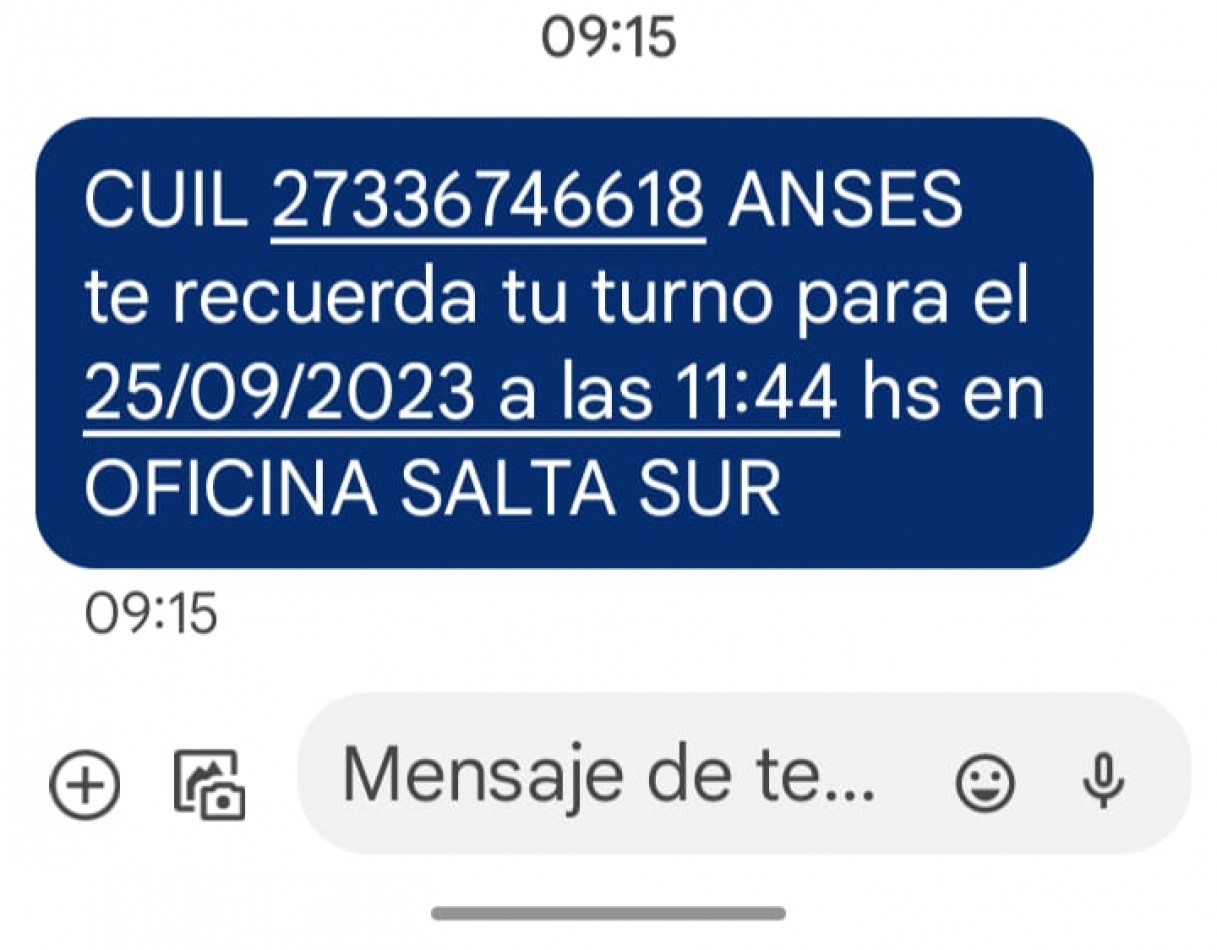
Task: Click "hs en" after the appointment time
Action: pyautogui.click(x=954, y=395)
